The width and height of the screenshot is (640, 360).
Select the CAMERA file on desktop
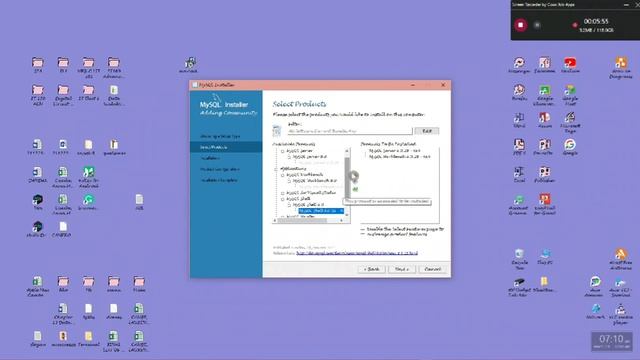[62, 229]
